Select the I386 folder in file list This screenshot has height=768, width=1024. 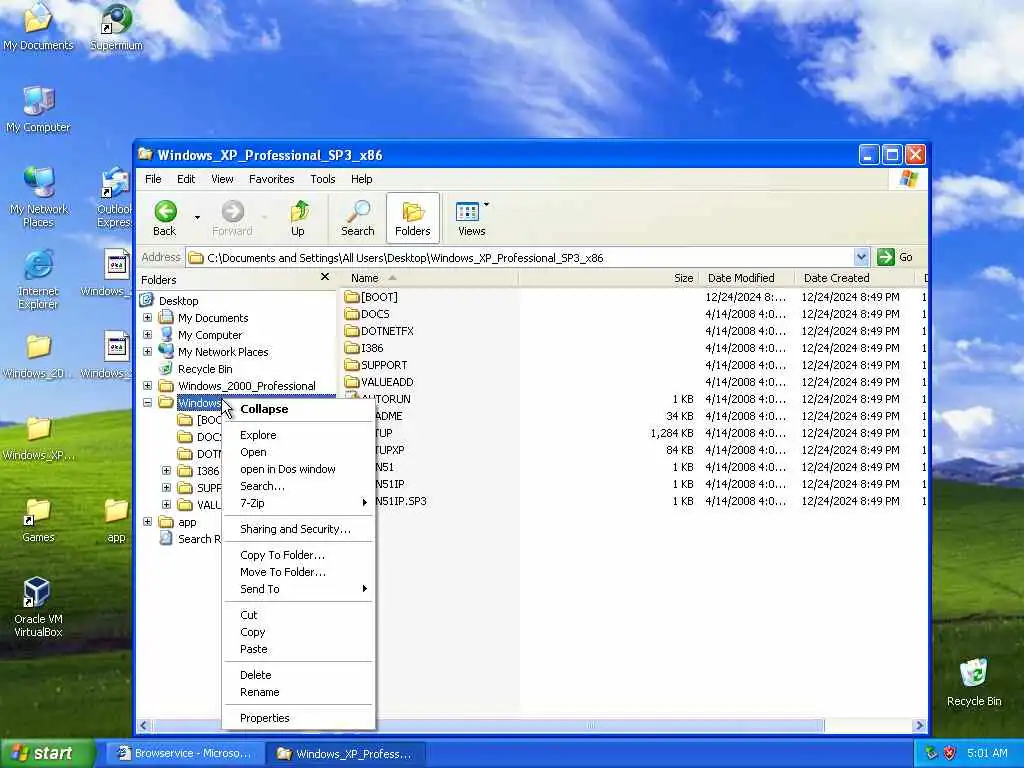tap(364, 348)
